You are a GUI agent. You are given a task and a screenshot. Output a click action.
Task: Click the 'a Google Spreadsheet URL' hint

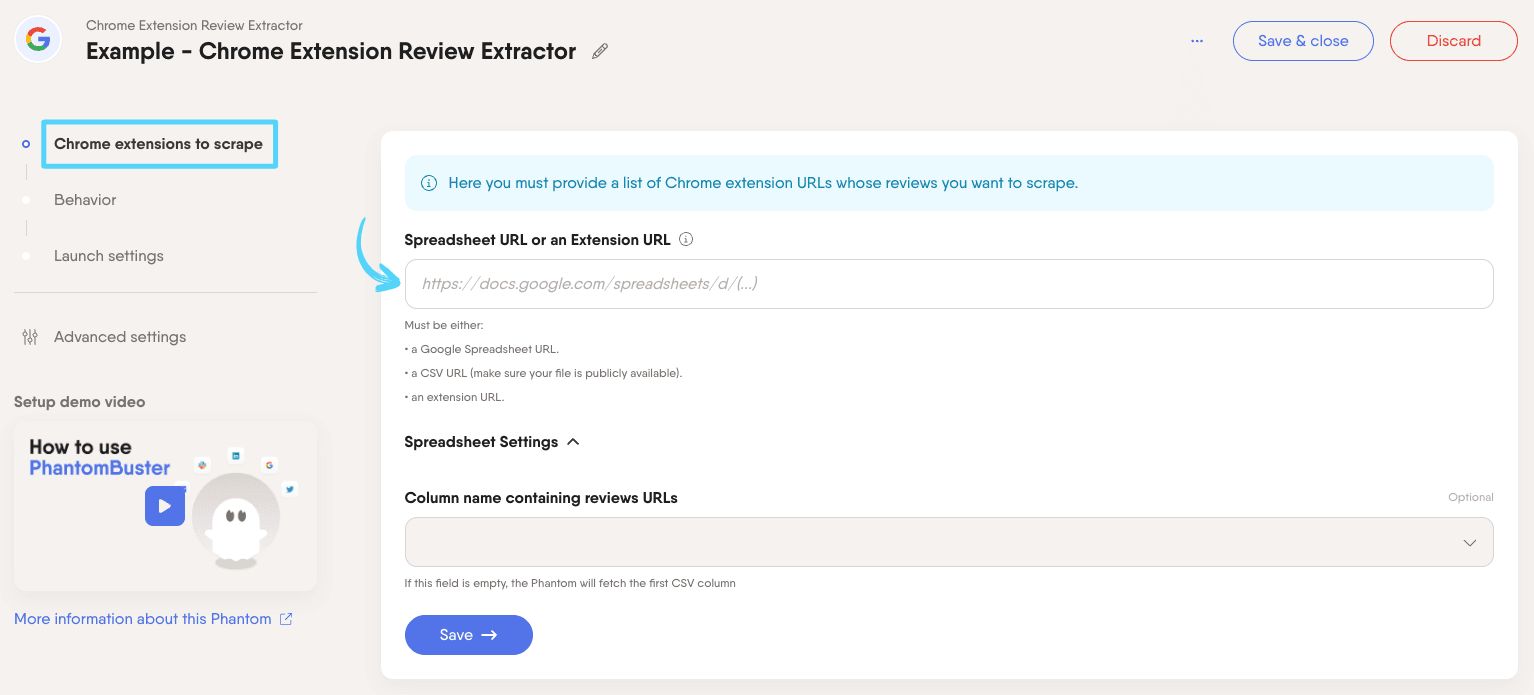coord(482,349)
